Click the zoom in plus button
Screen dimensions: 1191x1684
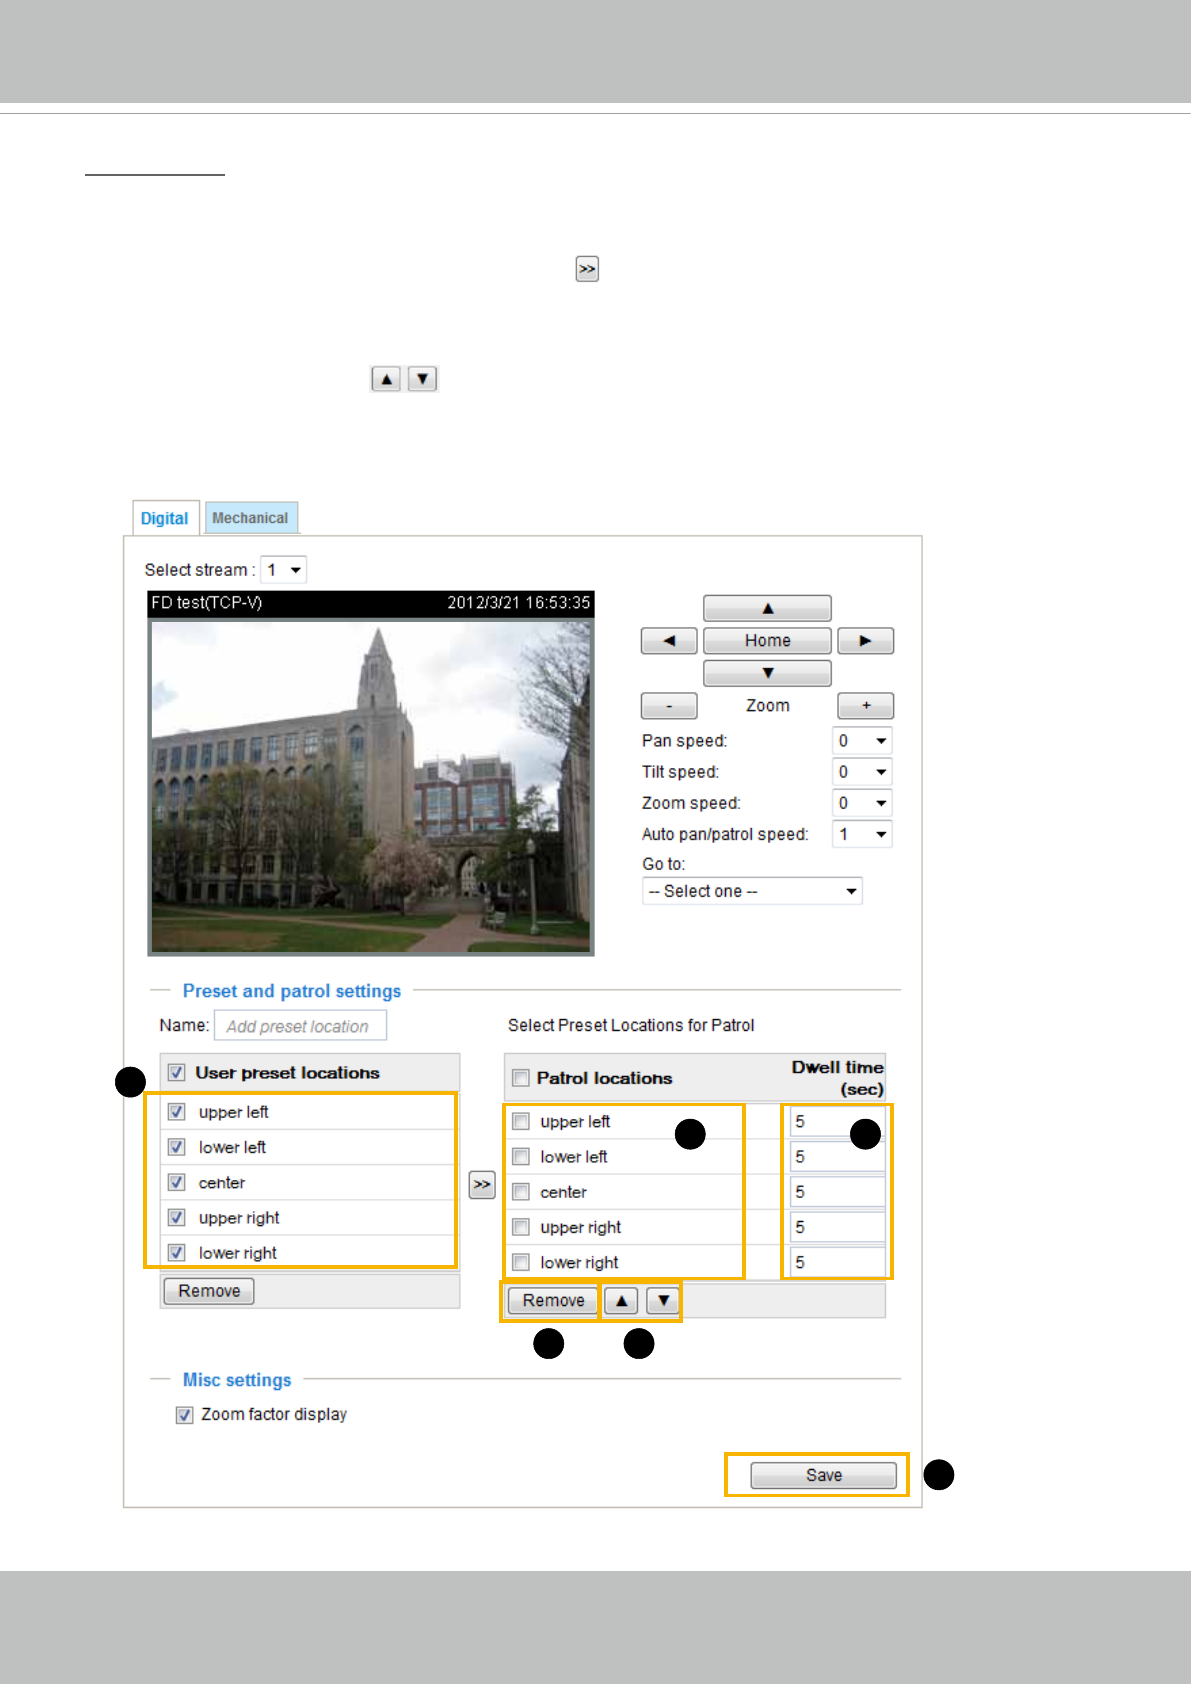[865, 706]
